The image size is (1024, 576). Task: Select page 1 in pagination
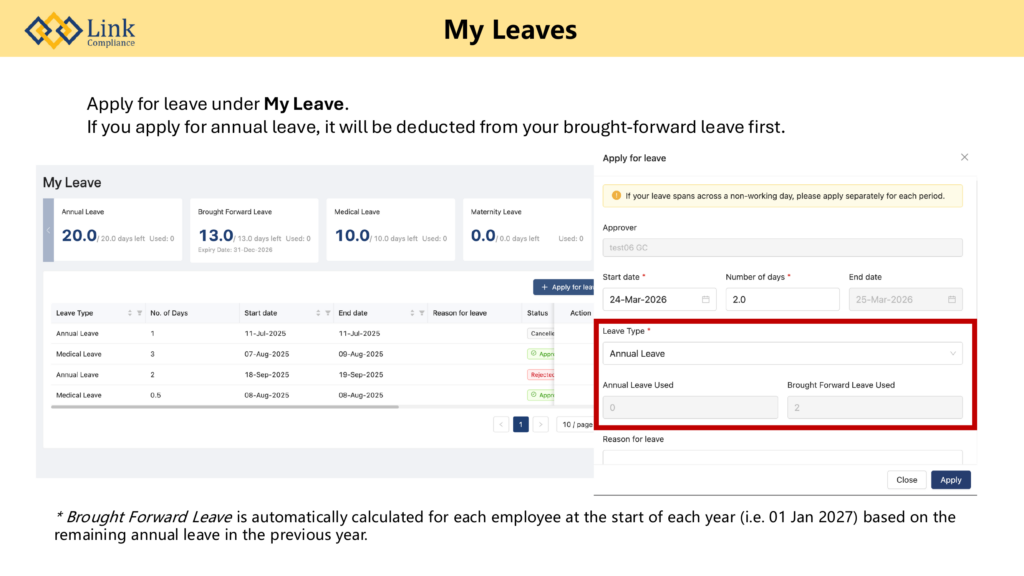pyautogui.click(x=521, y=424)
